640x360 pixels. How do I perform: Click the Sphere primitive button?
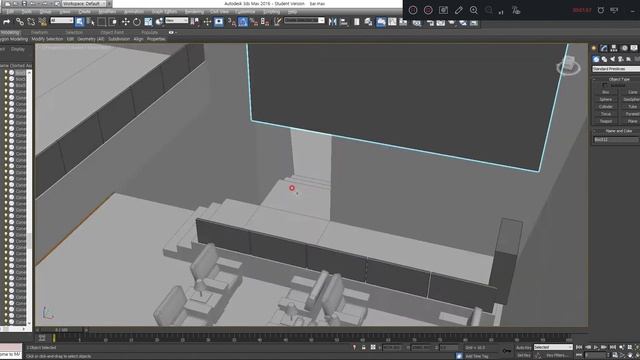[606, 99]
